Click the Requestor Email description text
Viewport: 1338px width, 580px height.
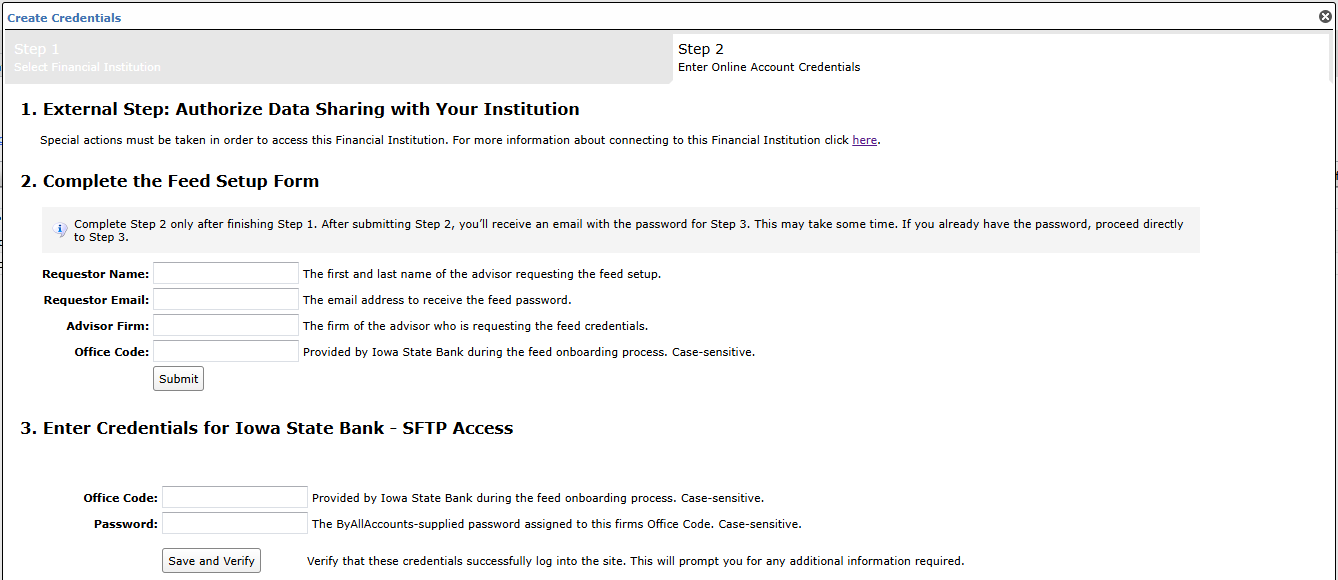[x=437, y=300]
